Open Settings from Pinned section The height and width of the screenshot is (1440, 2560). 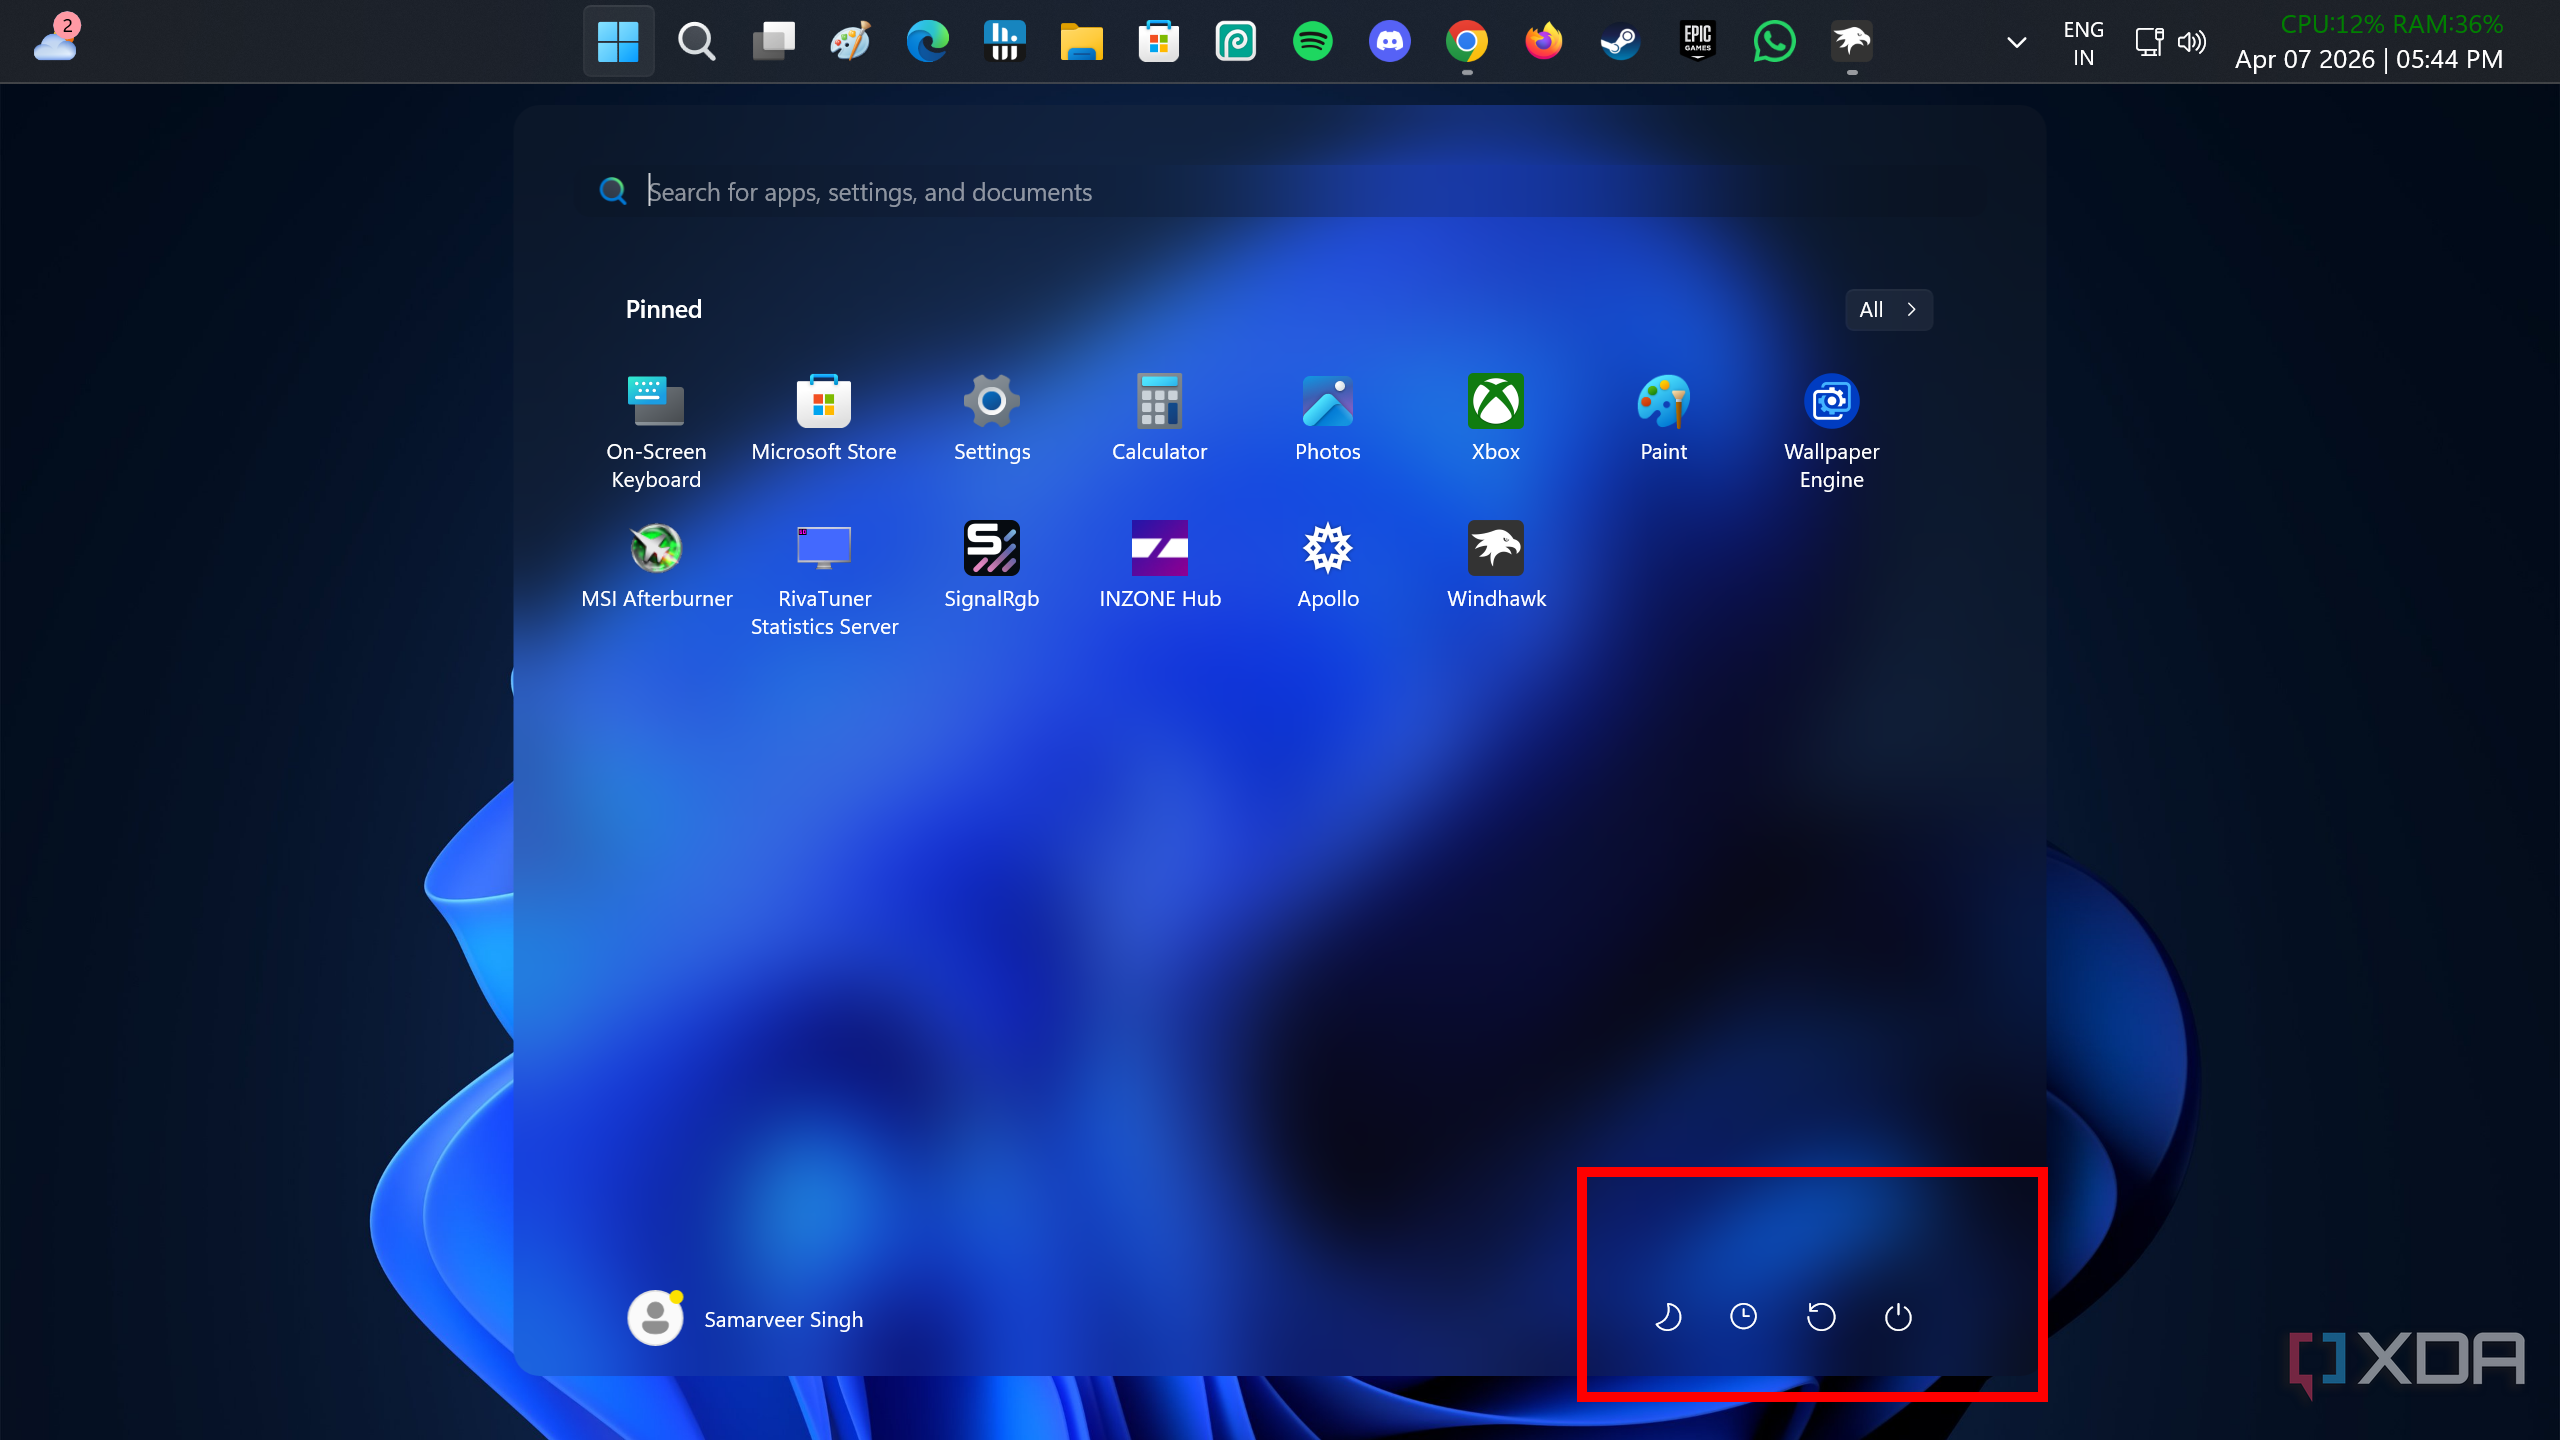click(x=992, y=419)
